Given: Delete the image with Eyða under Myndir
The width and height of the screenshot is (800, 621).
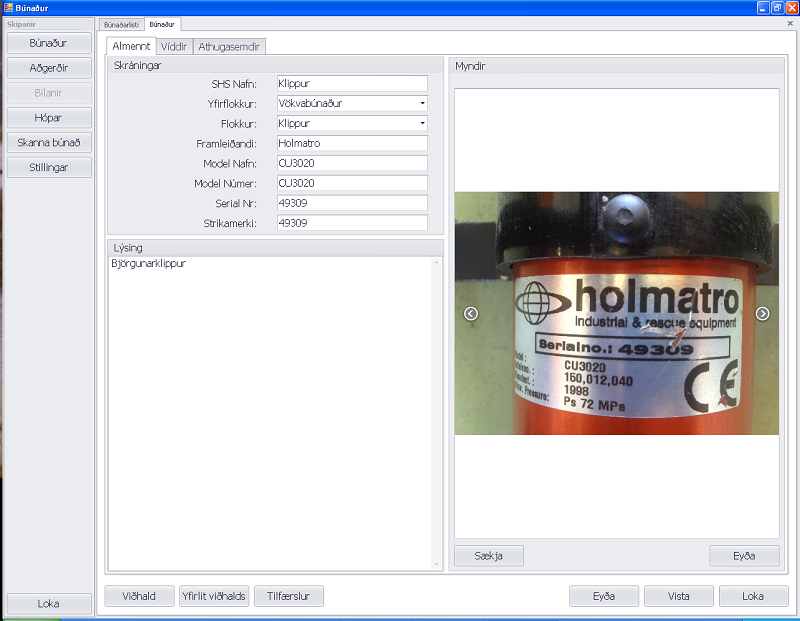Looking at the screenshot, I should click(x=744, y=556).
